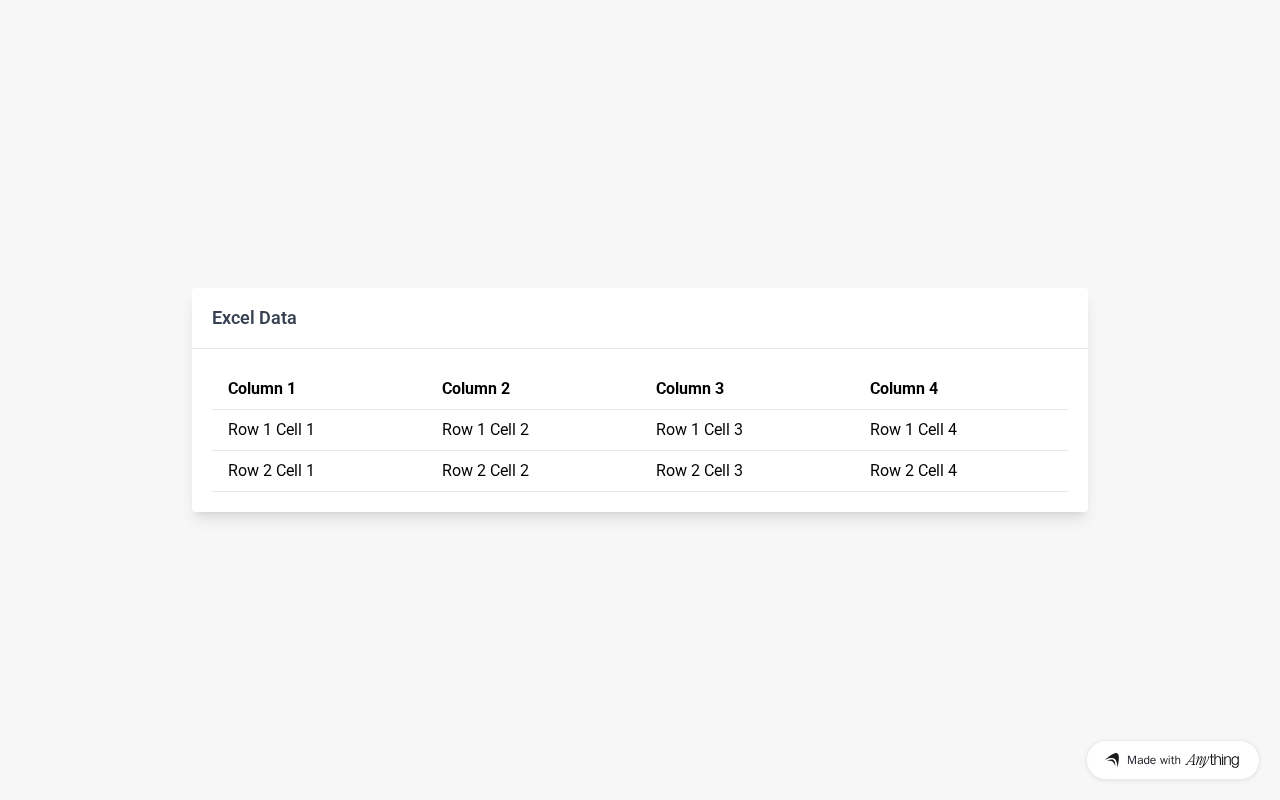The image size is (1280, 800).
Task: Click the Column 4 header
Action: 904,389
